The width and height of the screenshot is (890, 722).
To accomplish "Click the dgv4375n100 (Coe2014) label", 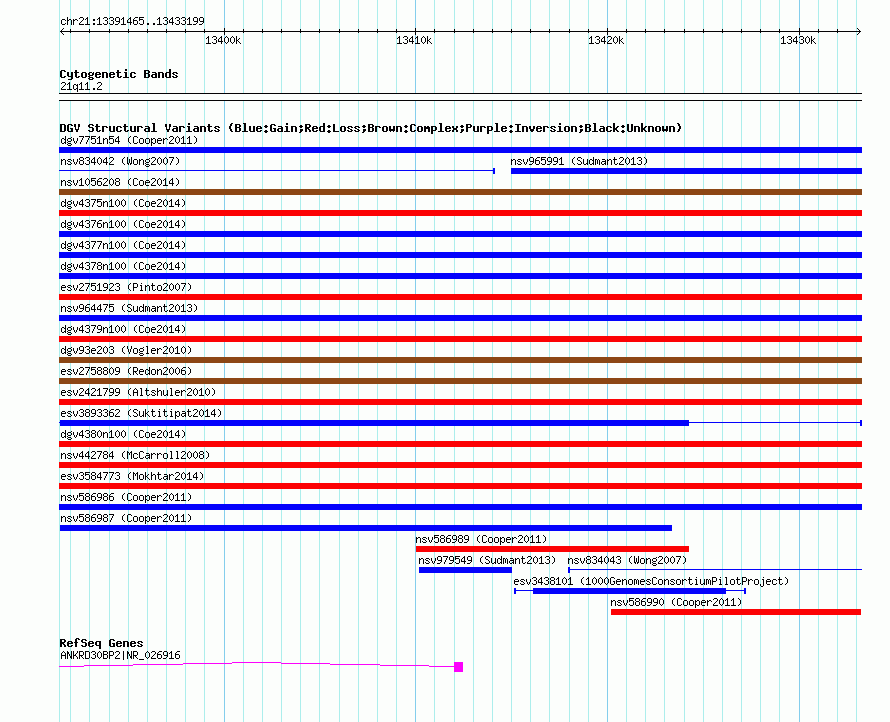I will (x=123, y=203).
